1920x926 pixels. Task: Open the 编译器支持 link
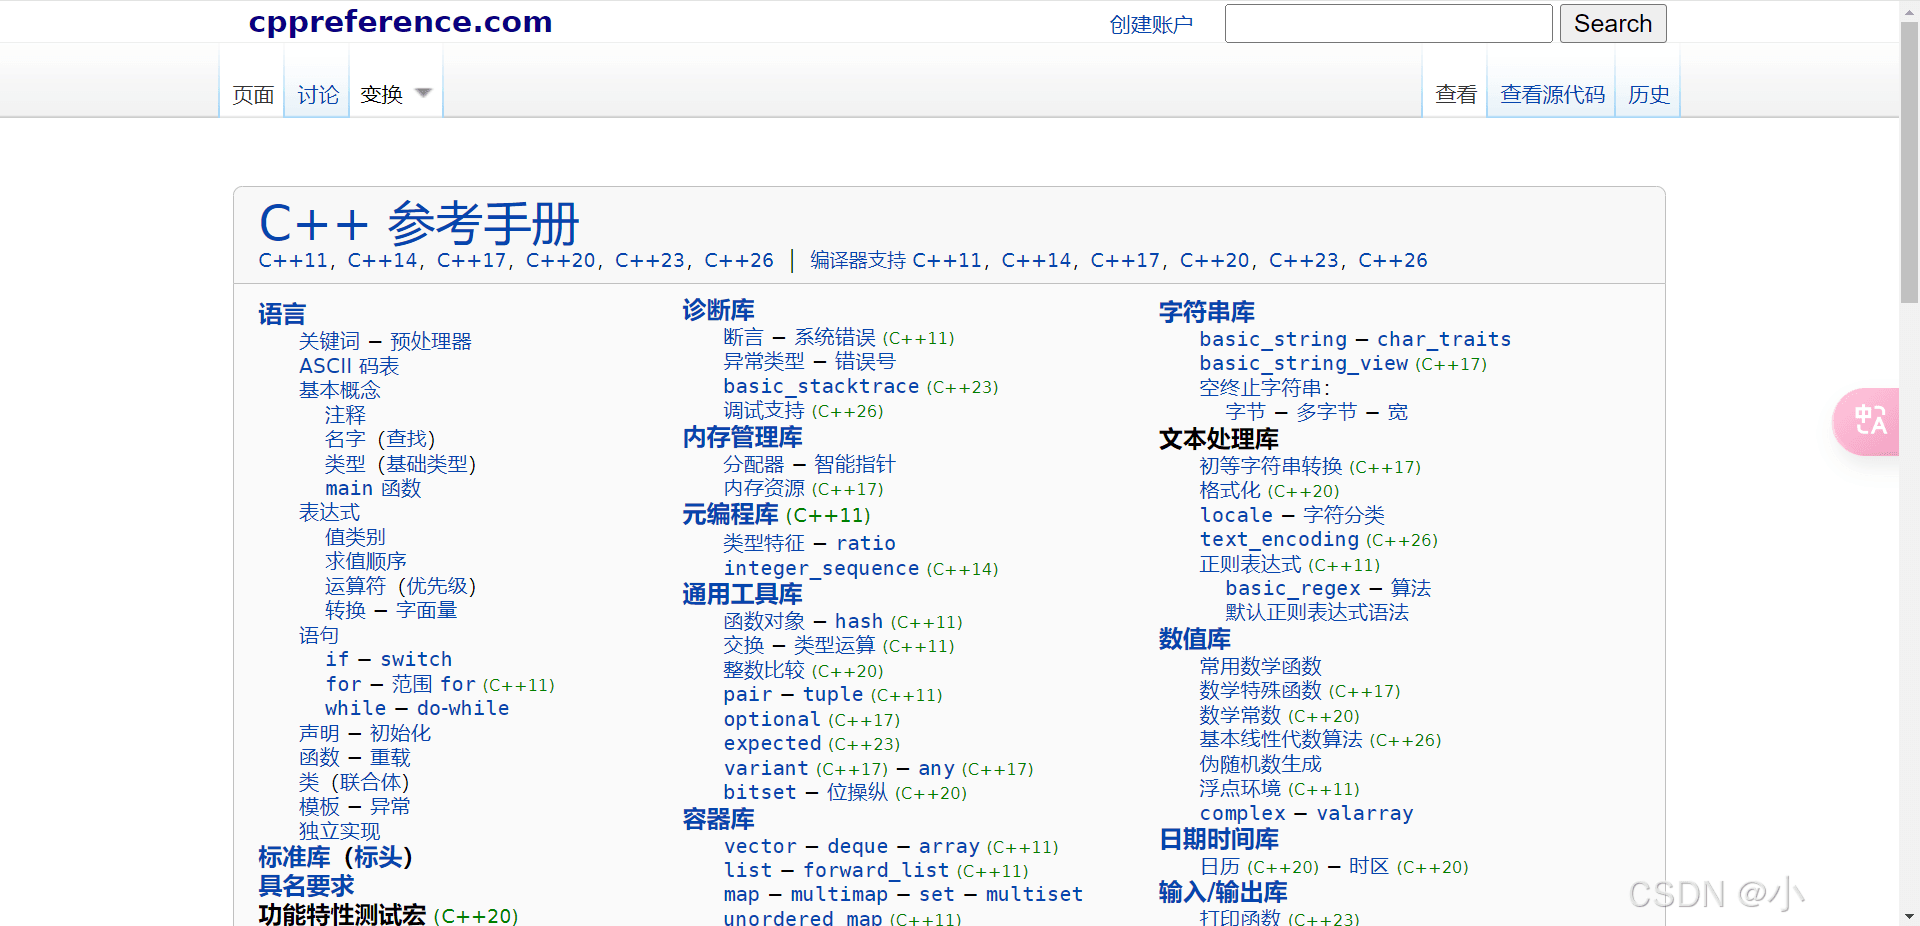coord(858,260)
